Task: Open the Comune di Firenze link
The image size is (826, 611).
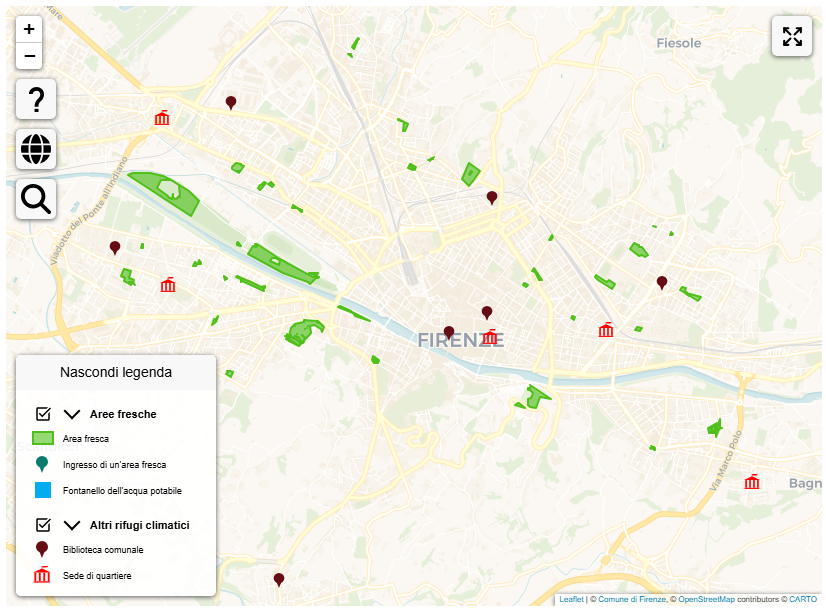Action: coord(632,599)
